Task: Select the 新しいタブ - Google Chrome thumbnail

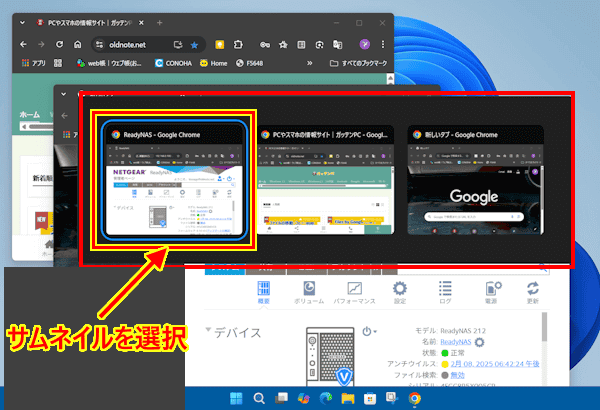Action: (x=475, y=180)
